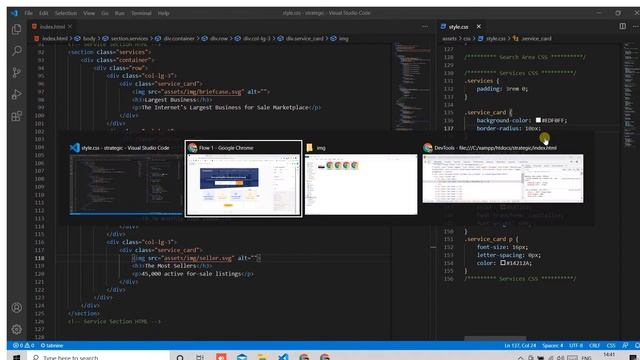The width and height of the screenshot is (640, 360).
Task: Click the horizontal scrollbar in style.css editor
Action: tap(495, 338)
